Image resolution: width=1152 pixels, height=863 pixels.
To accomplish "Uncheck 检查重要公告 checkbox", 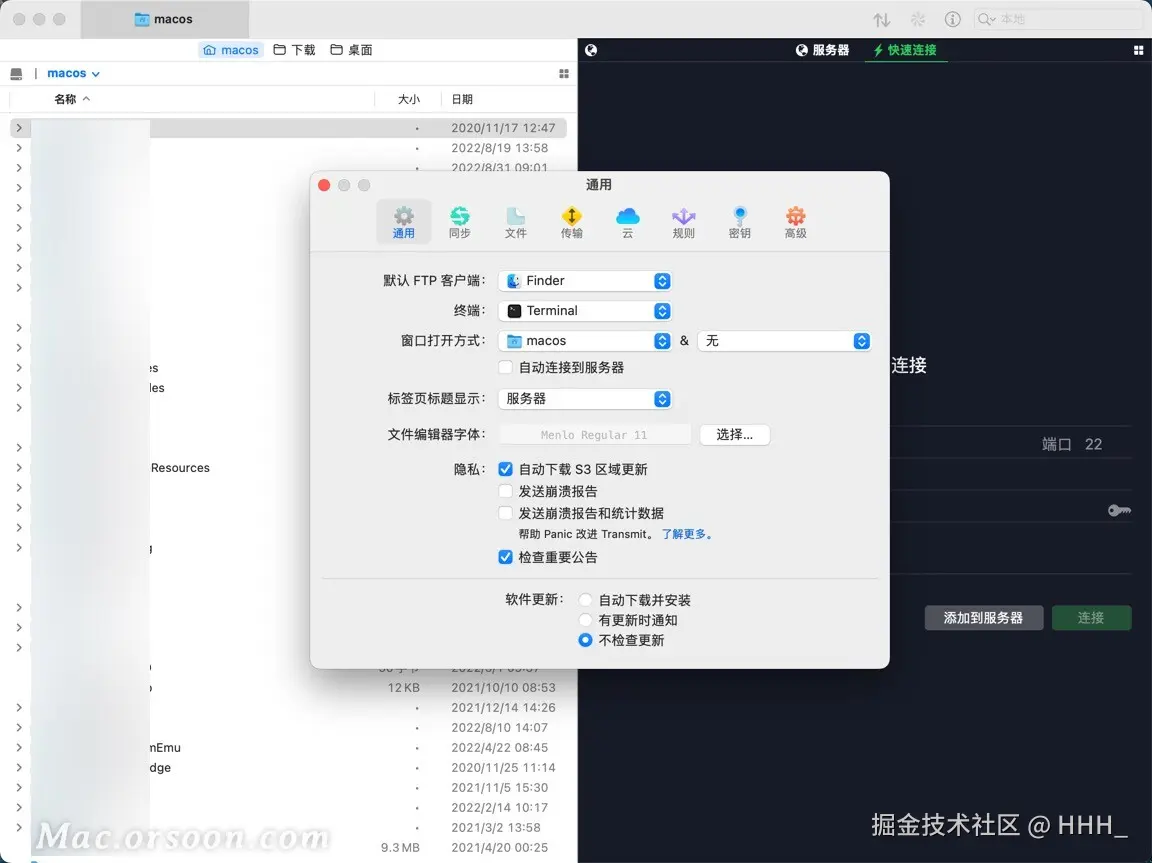I will pyautogui.click(x=505, y=557).
